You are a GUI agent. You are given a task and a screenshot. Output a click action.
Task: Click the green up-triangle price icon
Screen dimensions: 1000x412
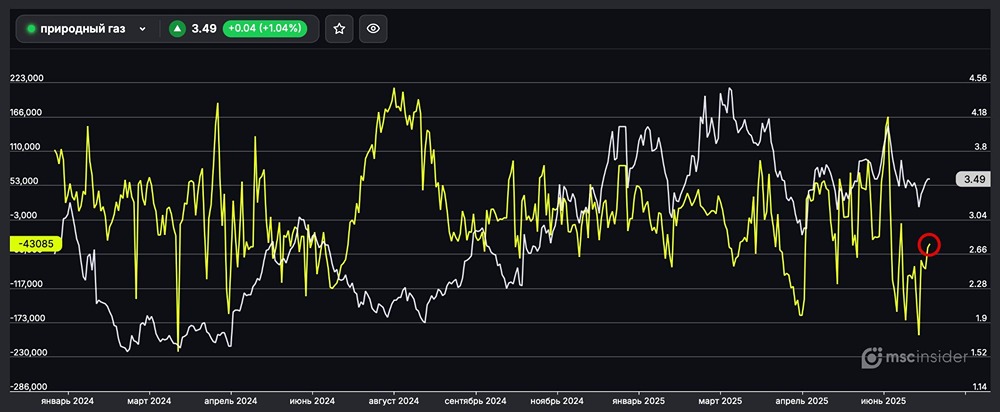pyautogui.click(x=178, y=29)
